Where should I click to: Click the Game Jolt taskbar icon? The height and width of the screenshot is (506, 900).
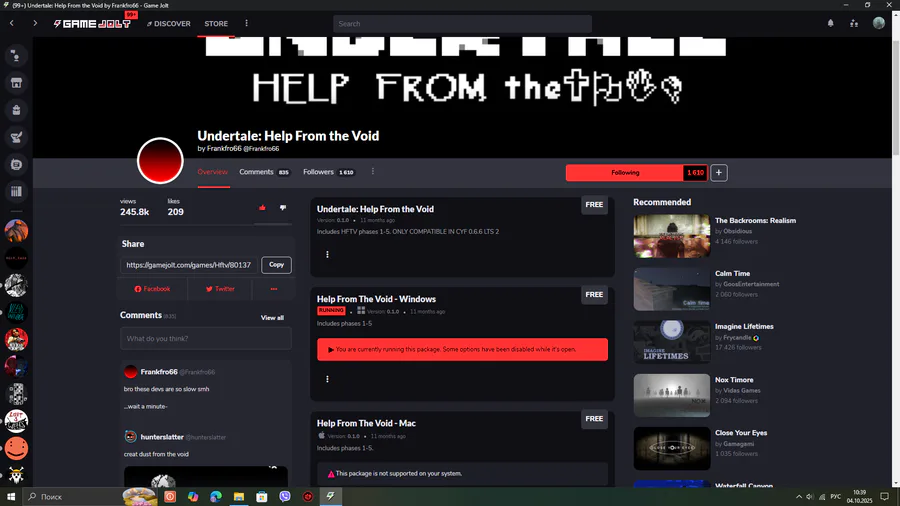point(331,496)
